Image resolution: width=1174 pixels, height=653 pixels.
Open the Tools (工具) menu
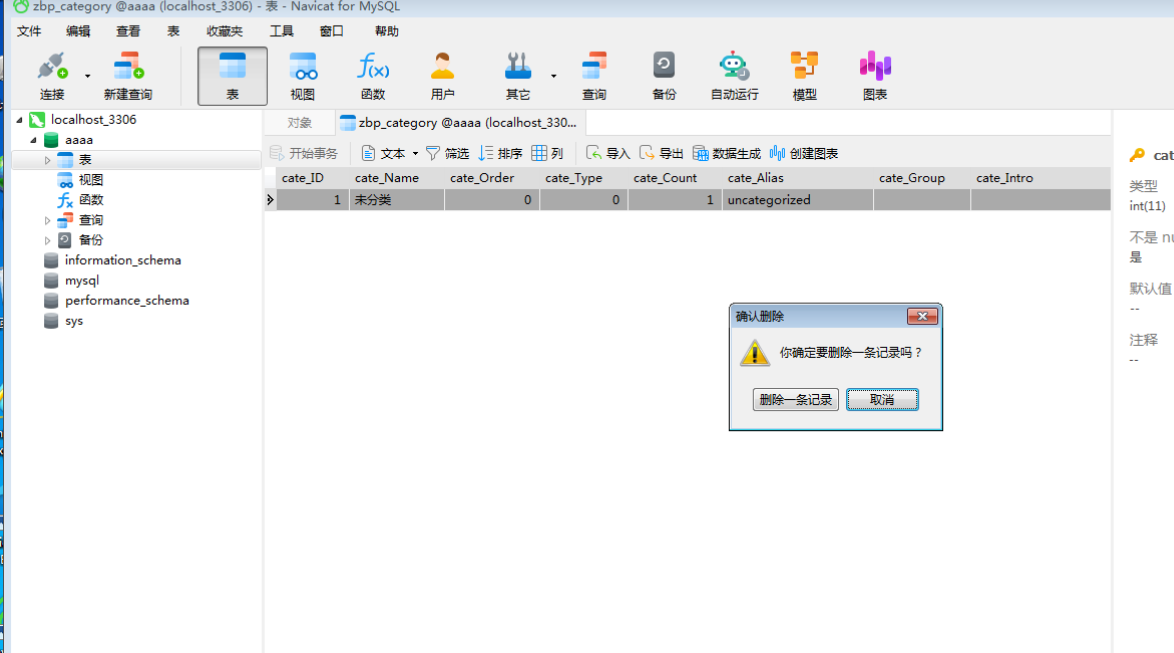point(282,31)
